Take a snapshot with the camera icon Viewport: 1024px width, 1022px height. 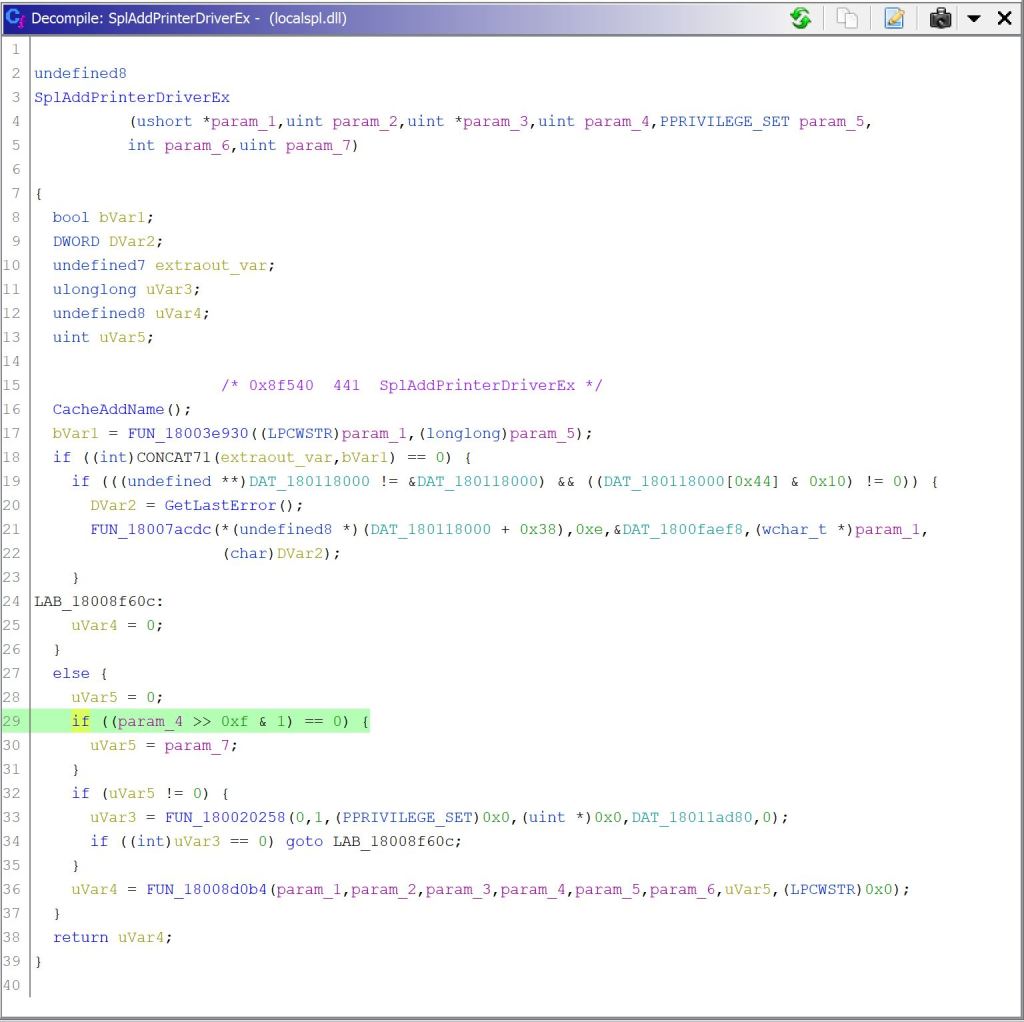pyautogui.click(x=940, y=18)
